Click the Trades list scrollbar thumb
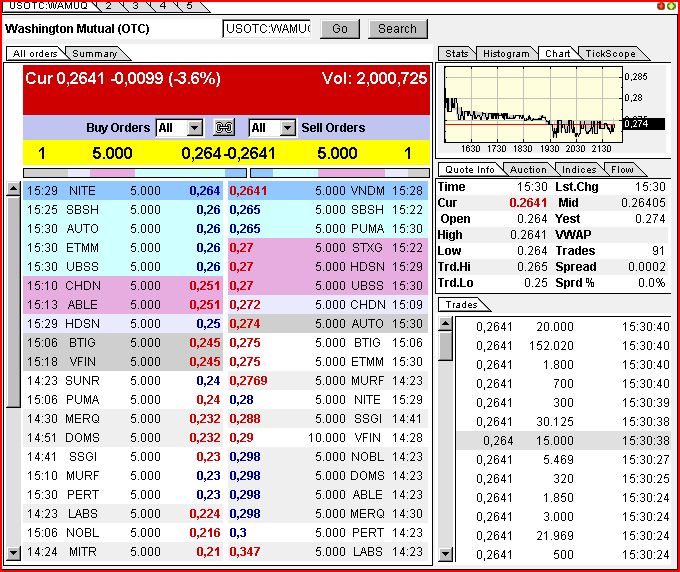The height and width of the screenshot is (572, 680). click(445, 346)
